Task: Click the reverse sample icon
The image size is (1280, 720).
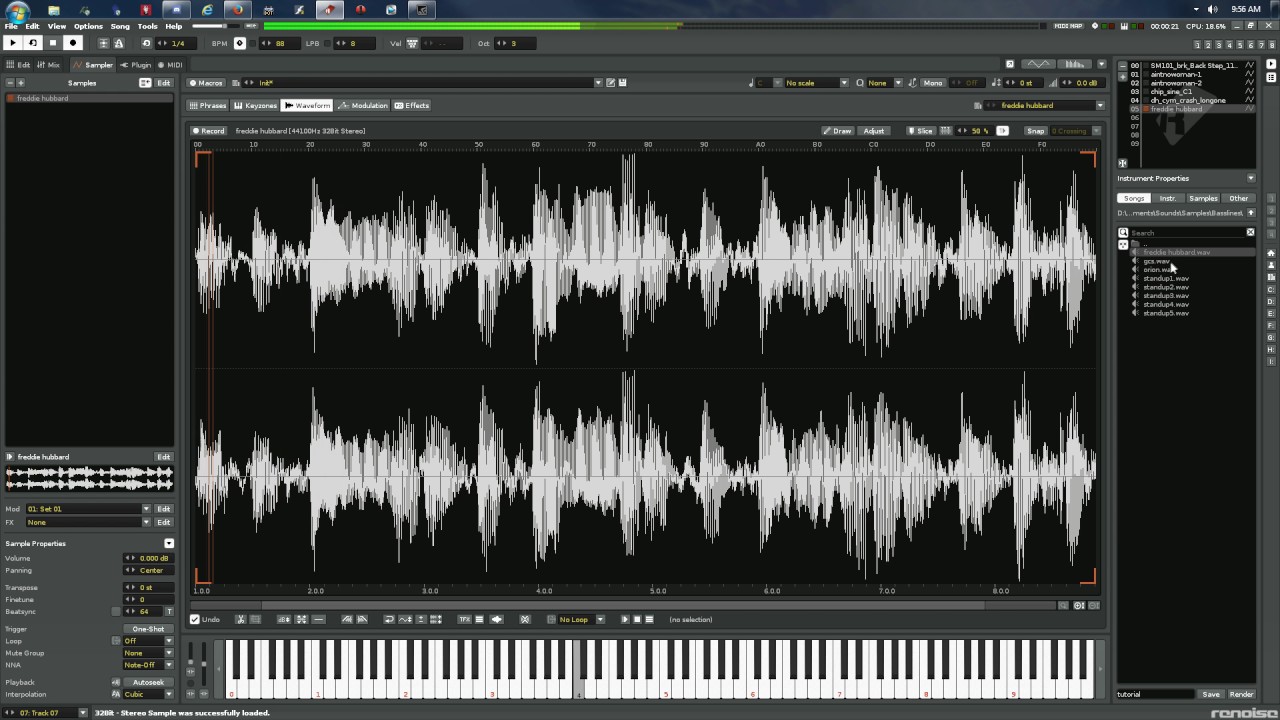Action: [389, 619]
